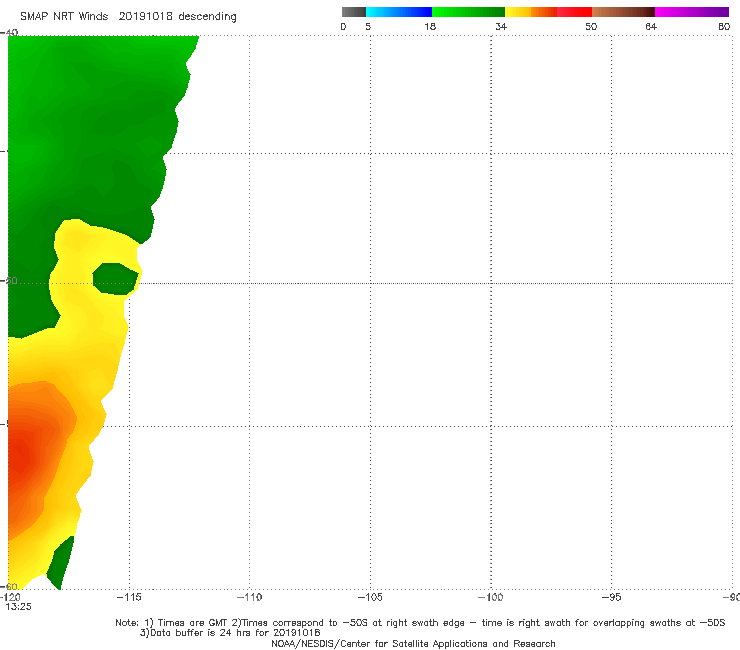Click the gray segment of the color bar

click(353, 12)
